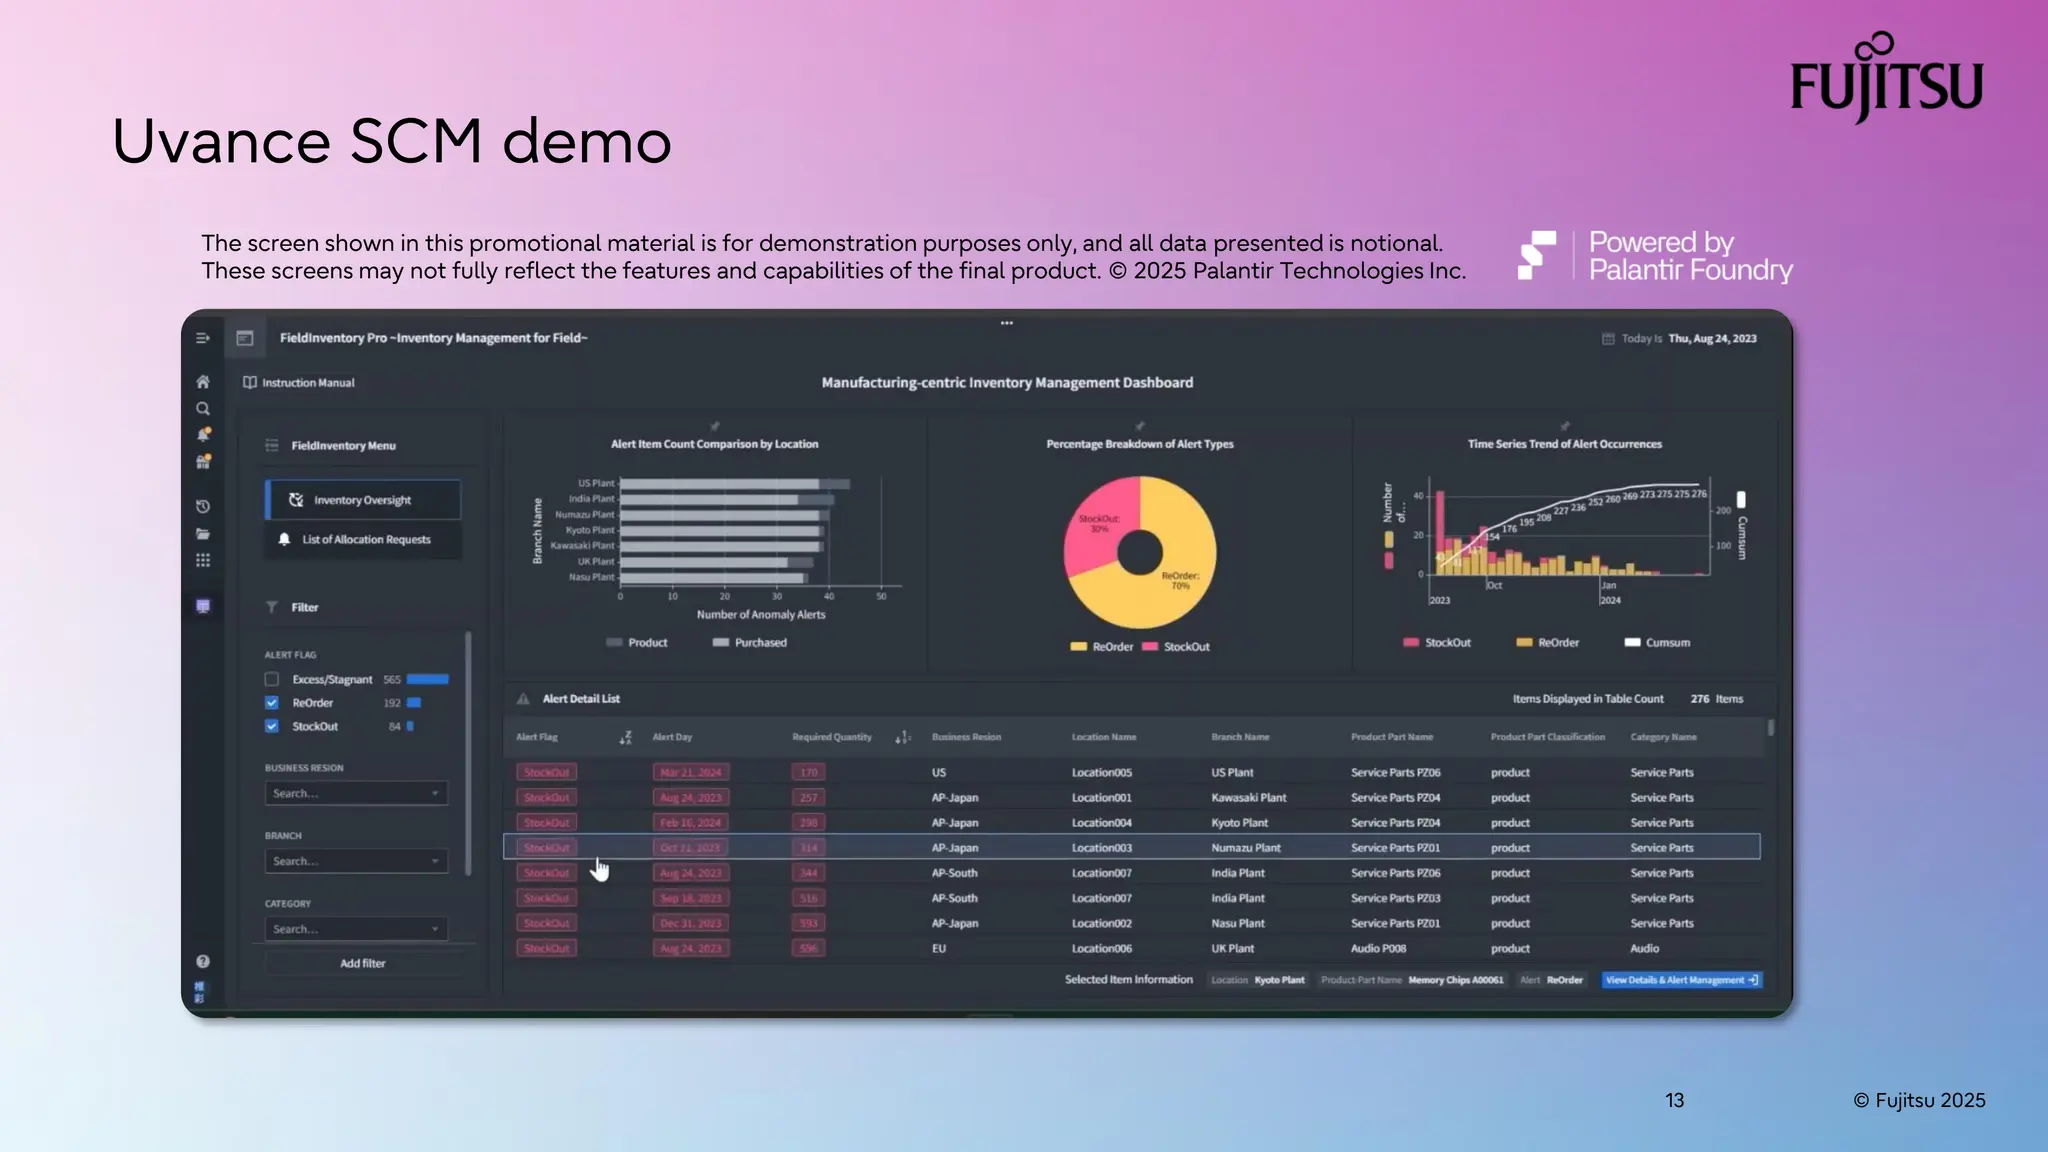Open the Instruction Manual book icon
This screenshot has width=2048, height=1152.
(x=250, y=382)
